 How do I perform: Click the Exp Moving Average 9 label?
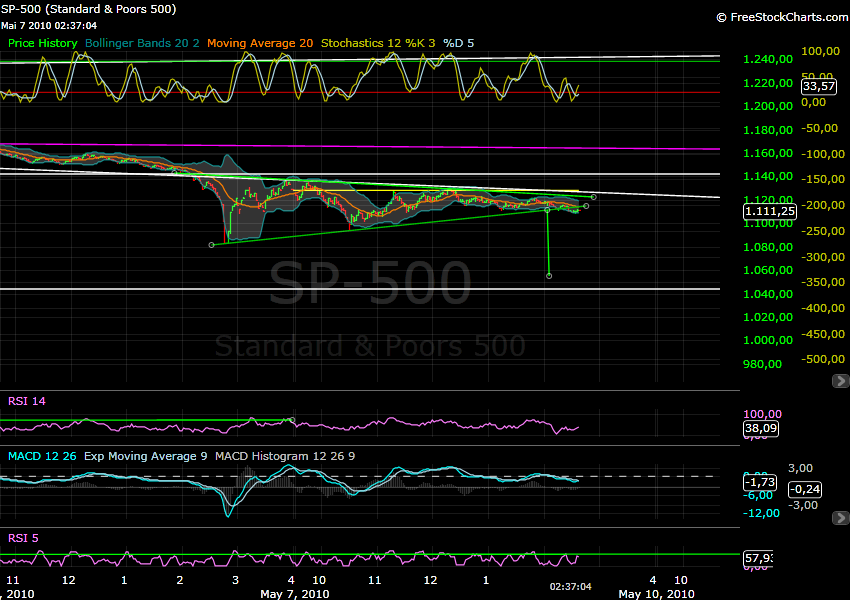click(x=145, y=456)
